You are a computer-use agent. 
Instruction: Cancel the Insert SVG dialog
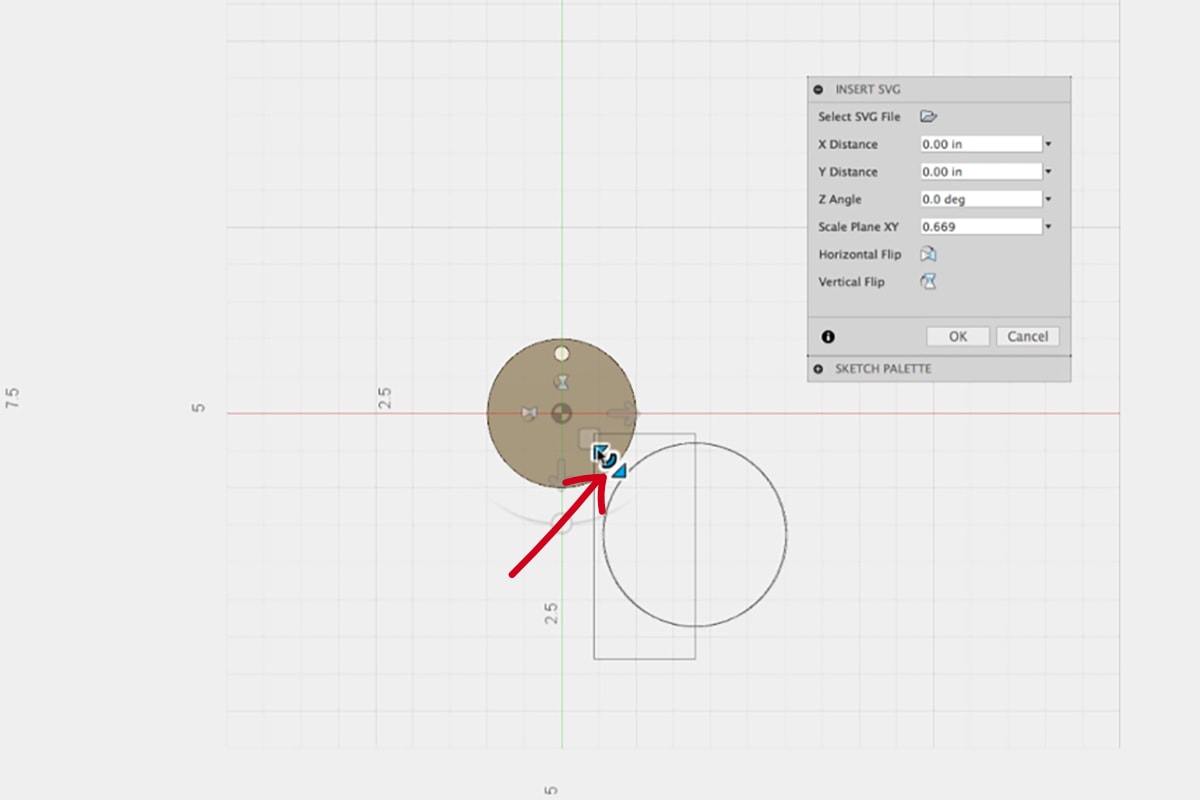point(1027,336)
